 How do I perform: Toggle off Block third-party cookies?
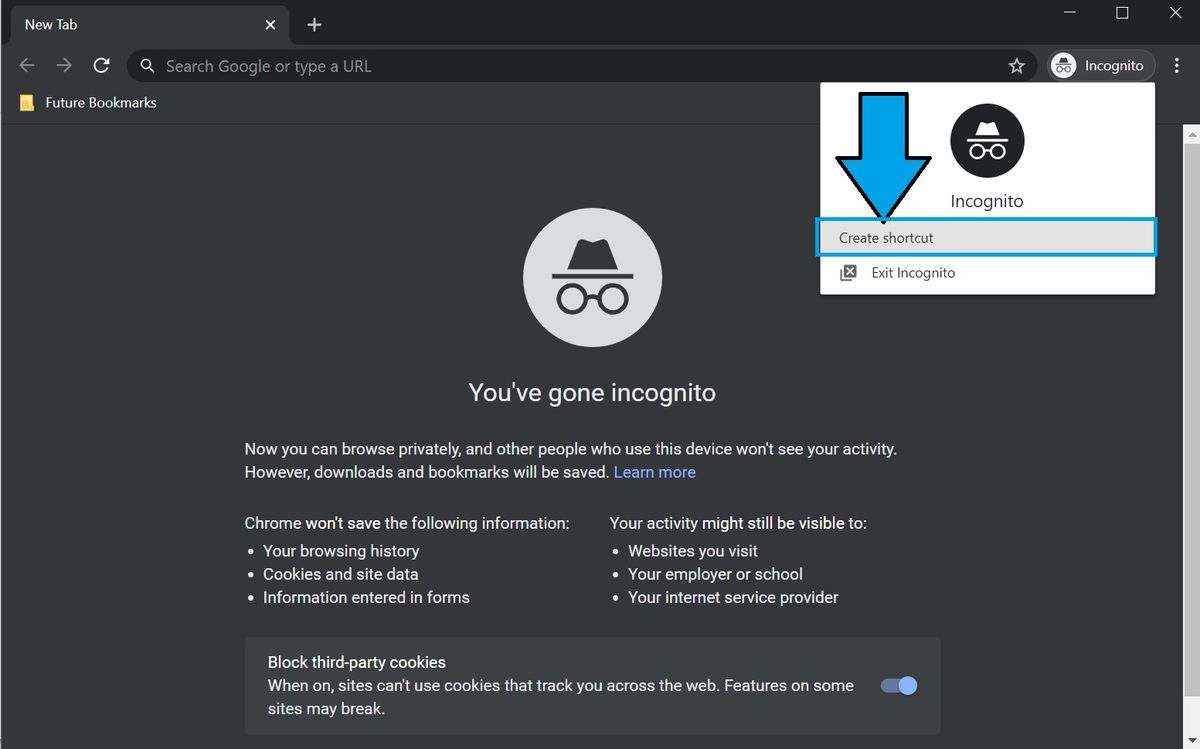897,685
